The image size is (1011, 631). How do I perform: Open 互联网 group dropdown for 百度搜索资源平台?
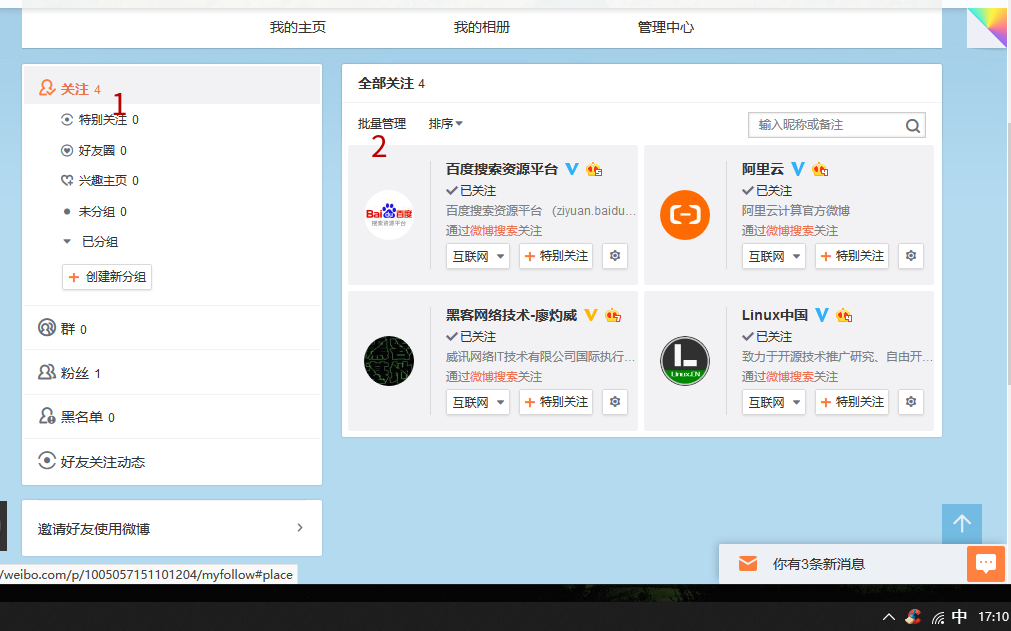(x=478, y=256)
